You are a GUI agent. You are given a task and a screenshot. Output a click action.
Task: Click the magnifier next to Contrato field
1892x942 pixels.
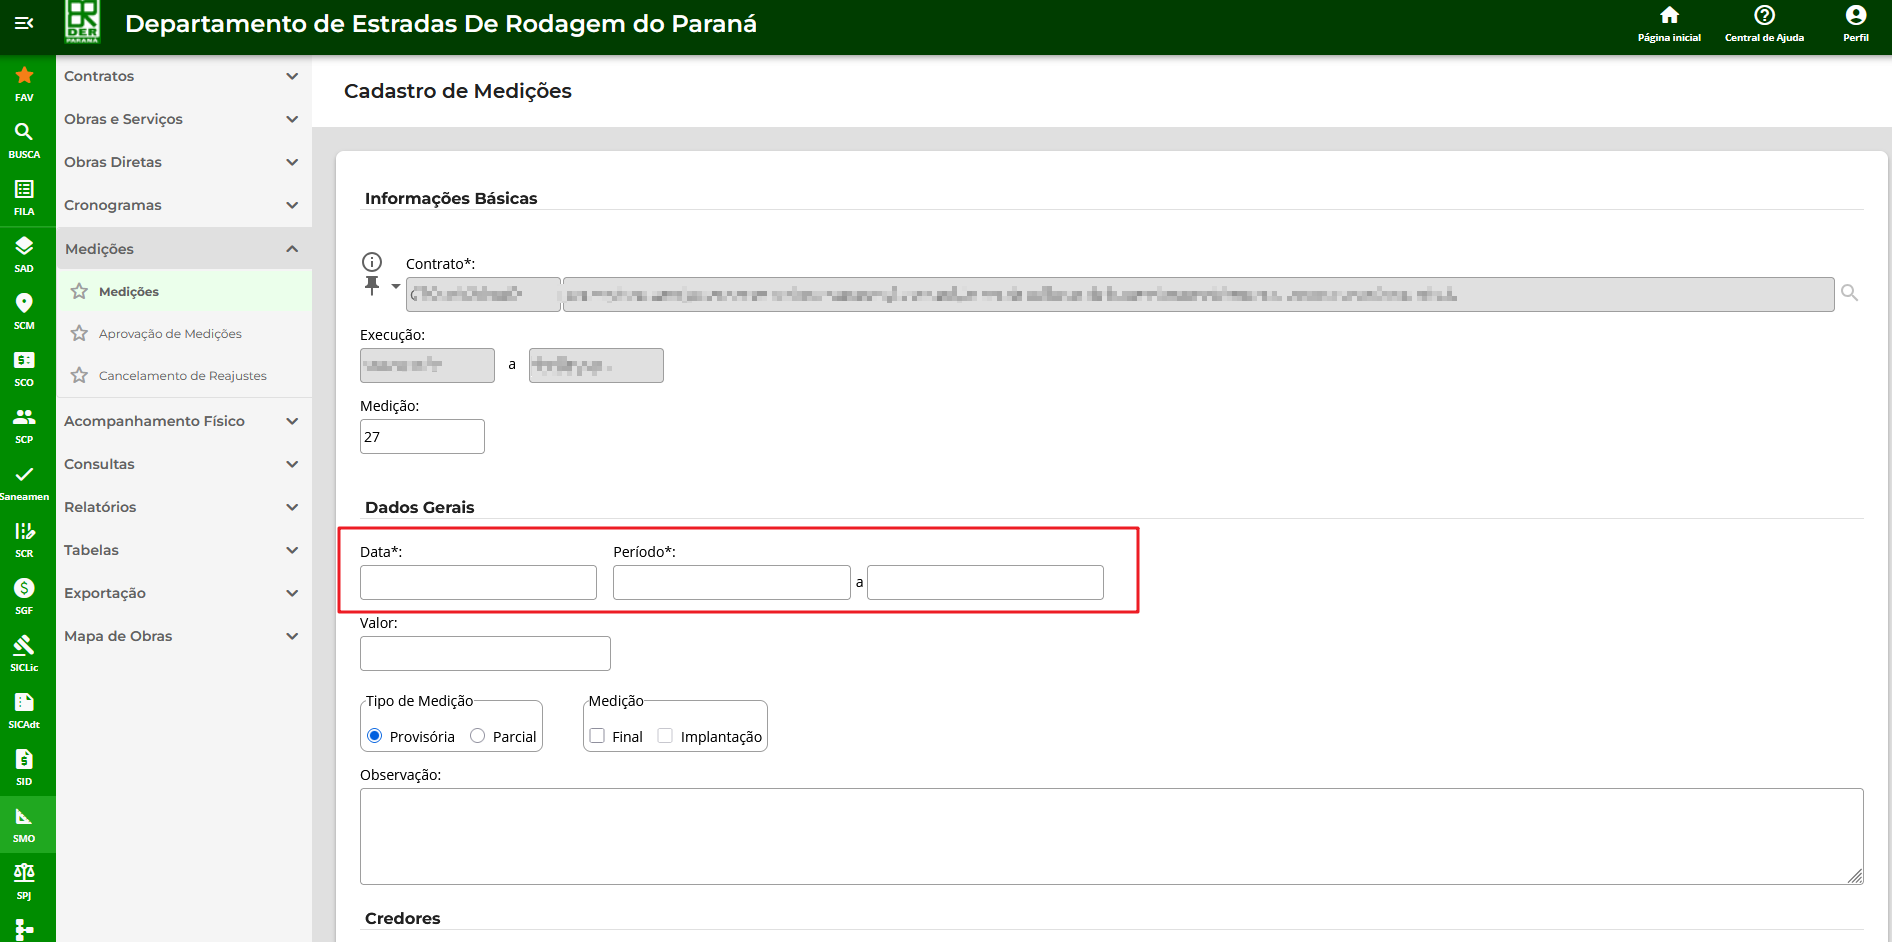tap(1849, 293)
